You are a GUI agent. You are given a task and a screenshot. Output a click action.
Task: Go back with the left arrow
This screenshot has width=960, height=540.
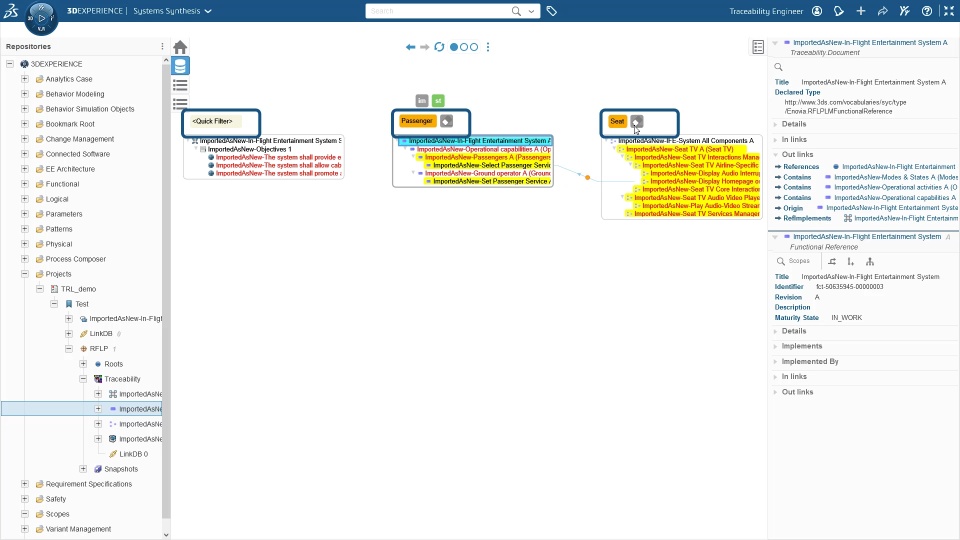point(410,47)
